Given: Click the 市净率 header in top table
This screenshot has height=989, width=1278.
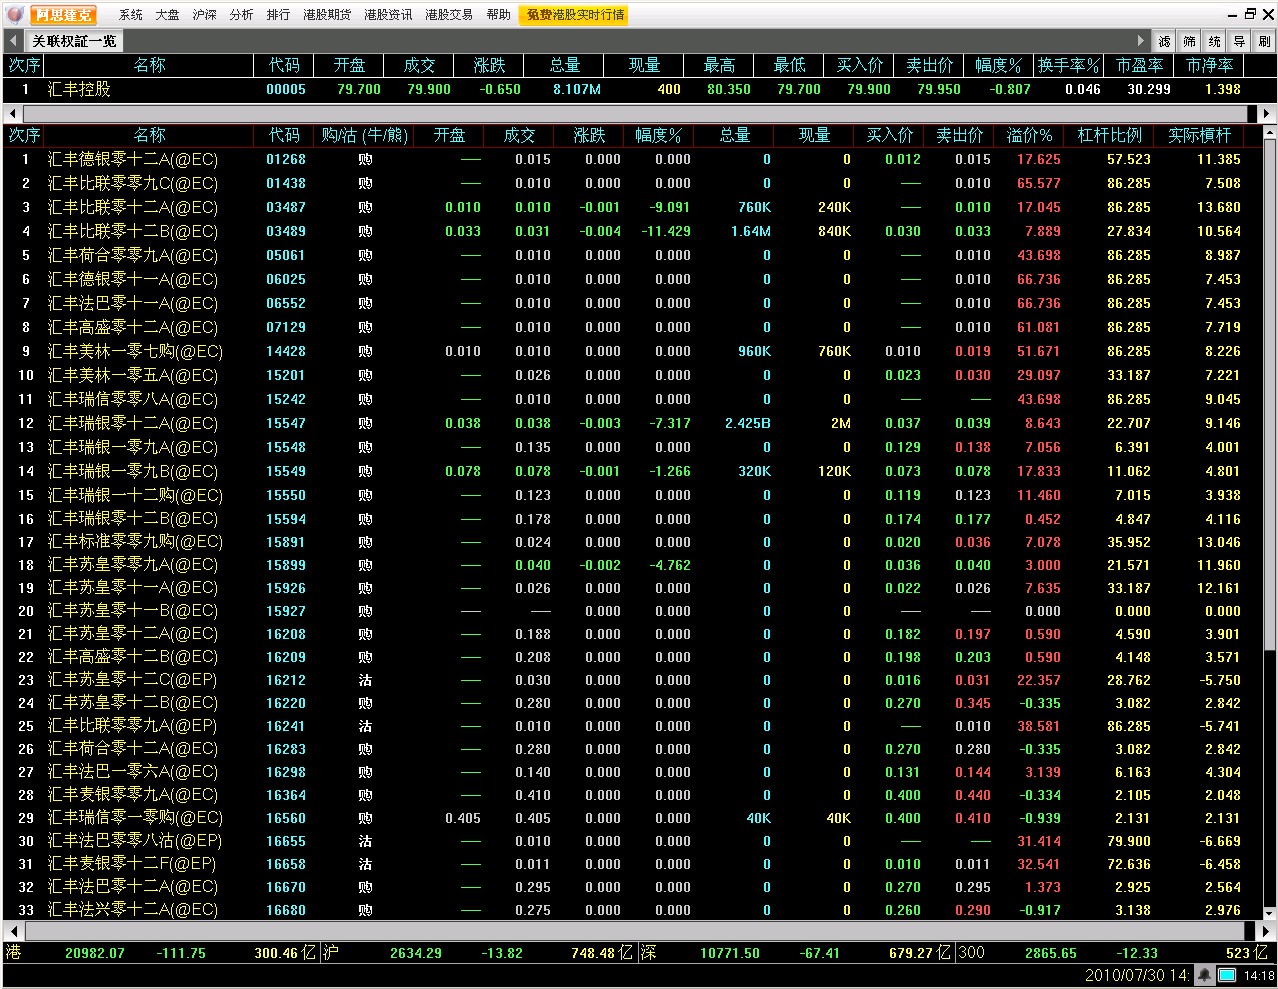Looking at the screenshot, I should click(x=1209, y=65).
